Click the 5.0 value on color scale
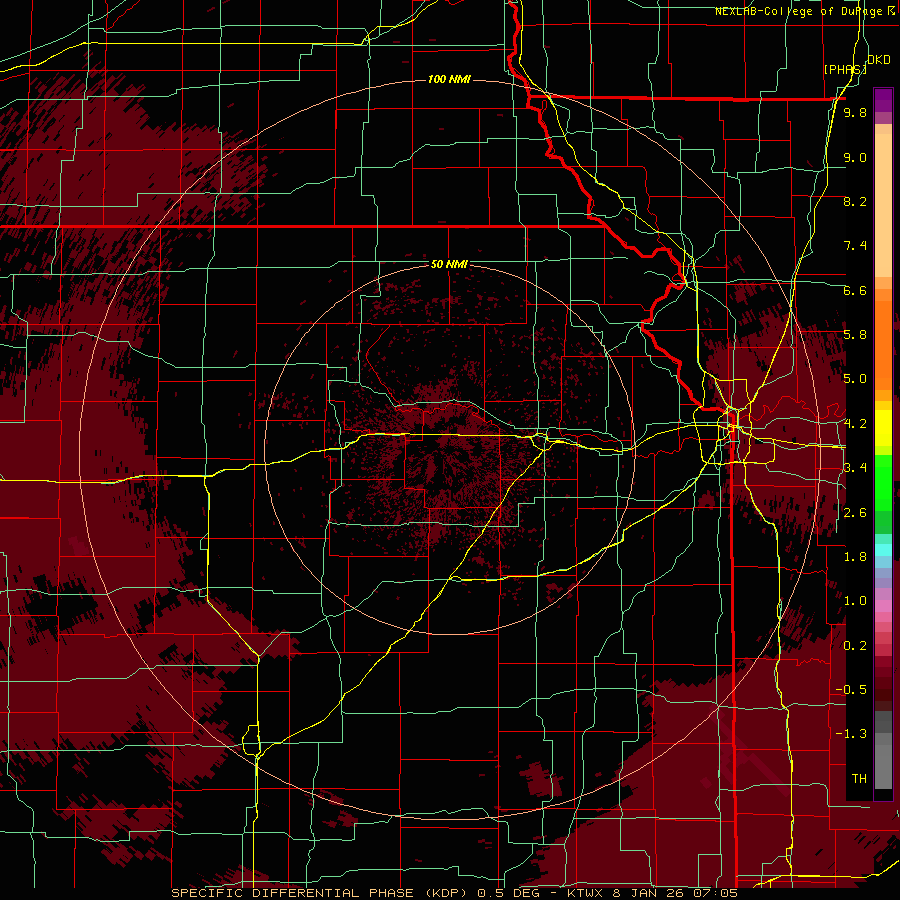Screen dimensions: 900x900 (x=855, y=379)
